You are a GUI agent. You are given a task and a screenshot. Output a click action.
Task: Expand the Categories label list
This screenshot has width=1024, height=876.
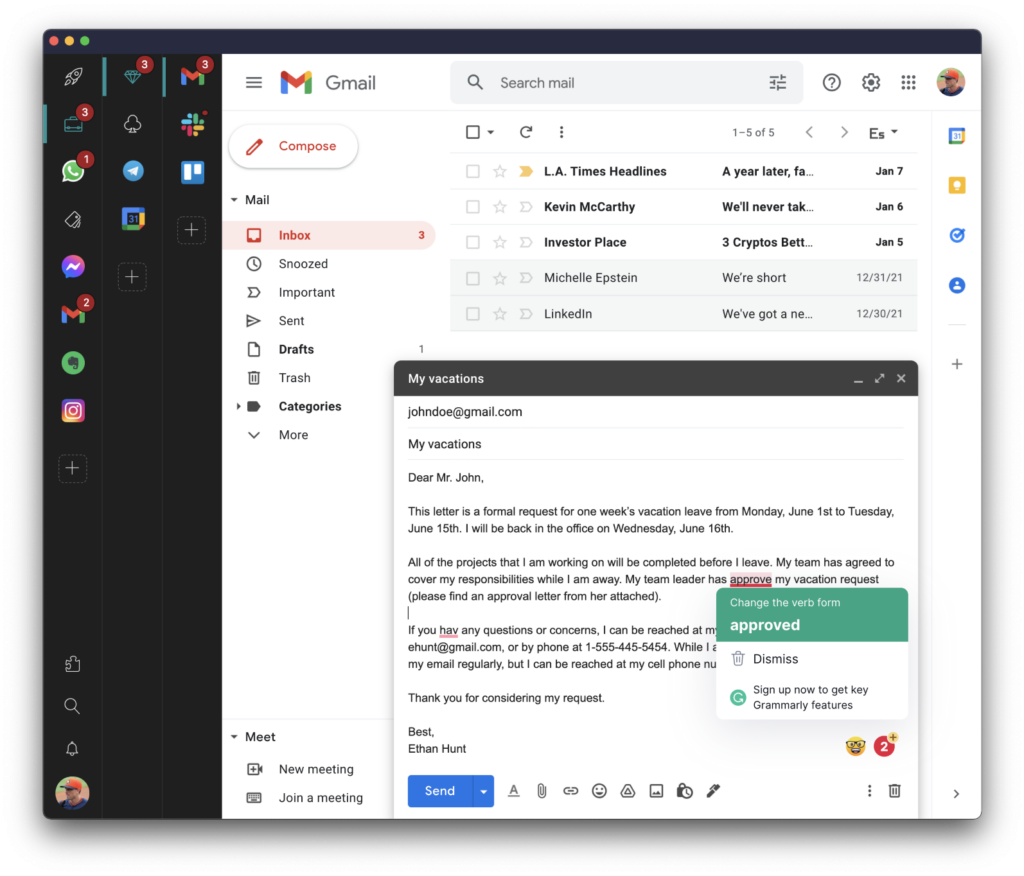coord(238,406)
